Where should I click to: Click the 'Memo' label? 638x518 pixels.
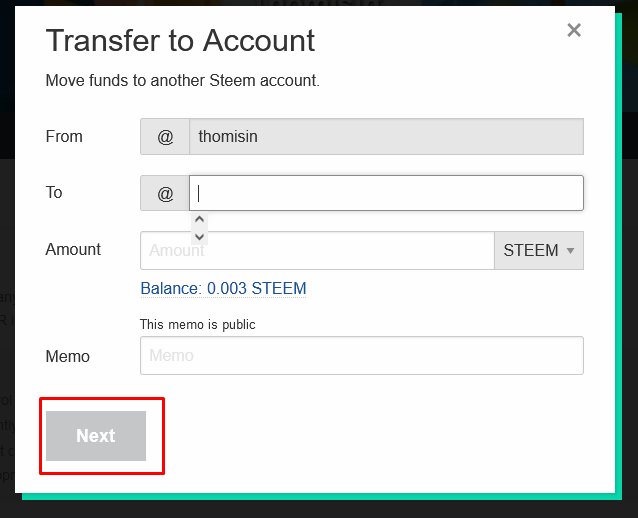[68, 356]
